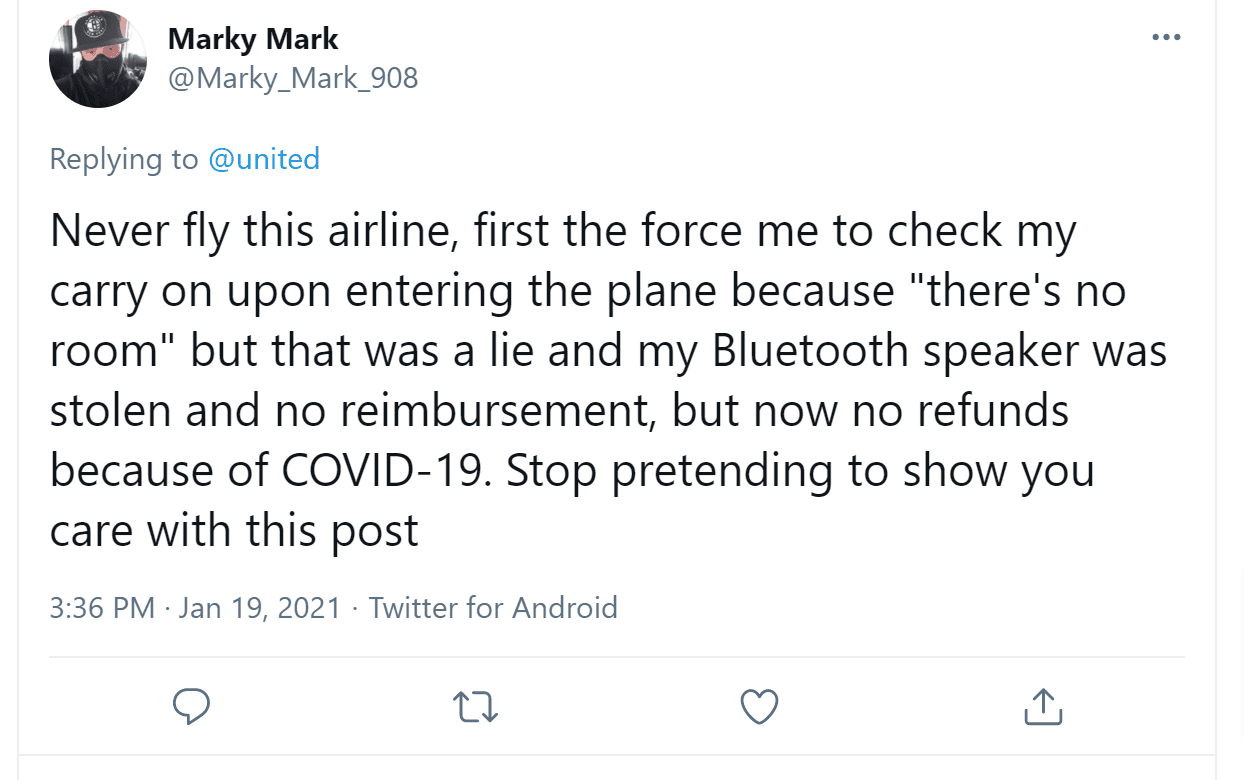Viewport: 1244px width, 780px height.
Task: Open the share tweet icon
Action: pos(1043,706)
